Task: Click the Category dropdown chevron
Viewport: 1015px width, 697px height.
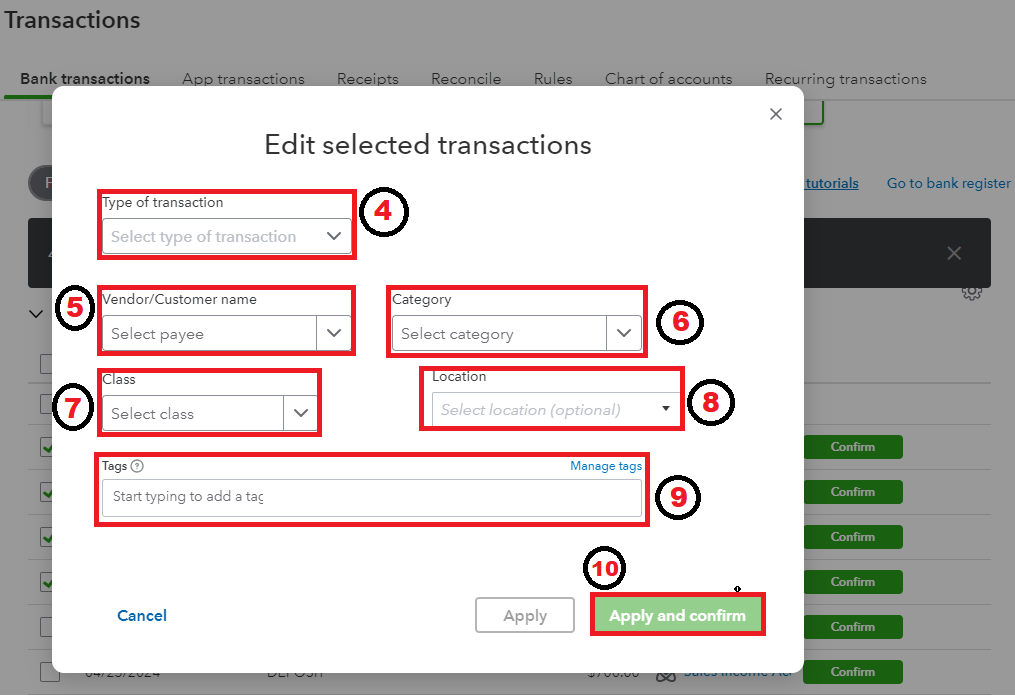Action: point(625,333)
